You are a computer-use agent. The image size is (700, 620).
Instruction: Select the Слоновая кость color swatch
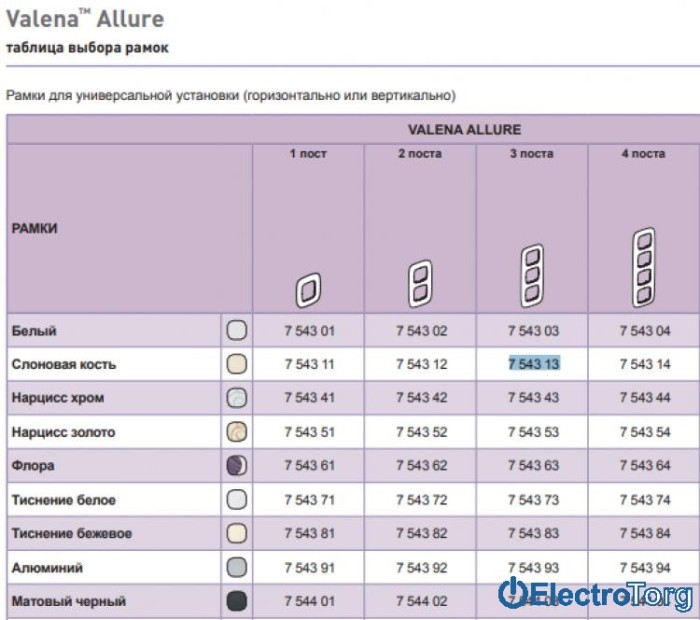click(x=237, y=364)
